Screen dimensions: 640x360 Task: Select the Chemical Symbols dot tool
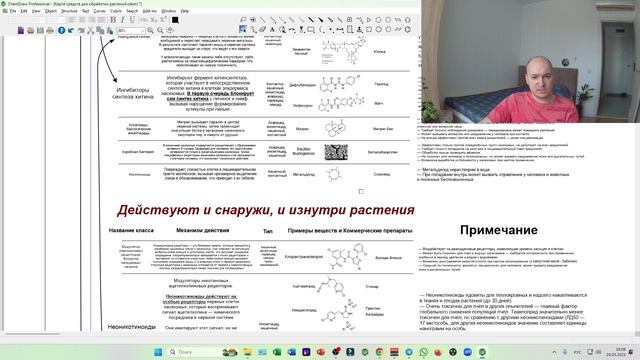[x=331, y=29]
